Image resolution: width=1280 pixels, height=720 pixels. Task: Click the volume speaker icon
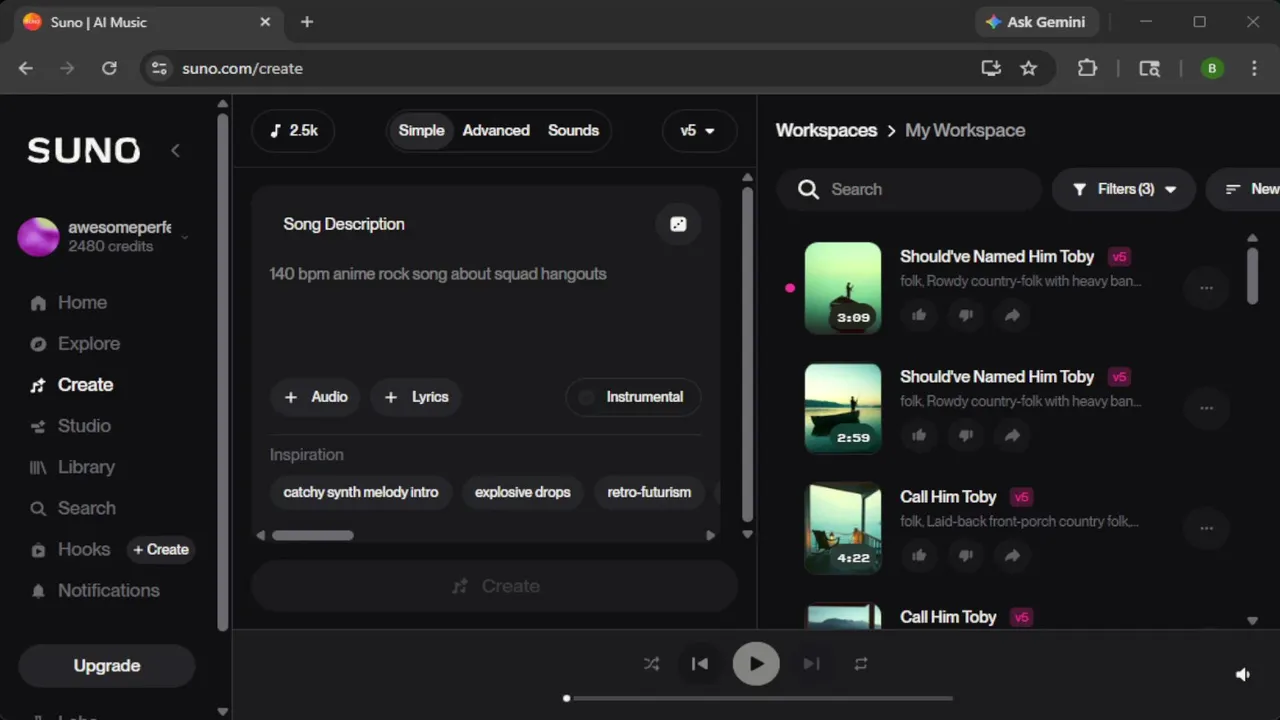[x=1243, y=674]
